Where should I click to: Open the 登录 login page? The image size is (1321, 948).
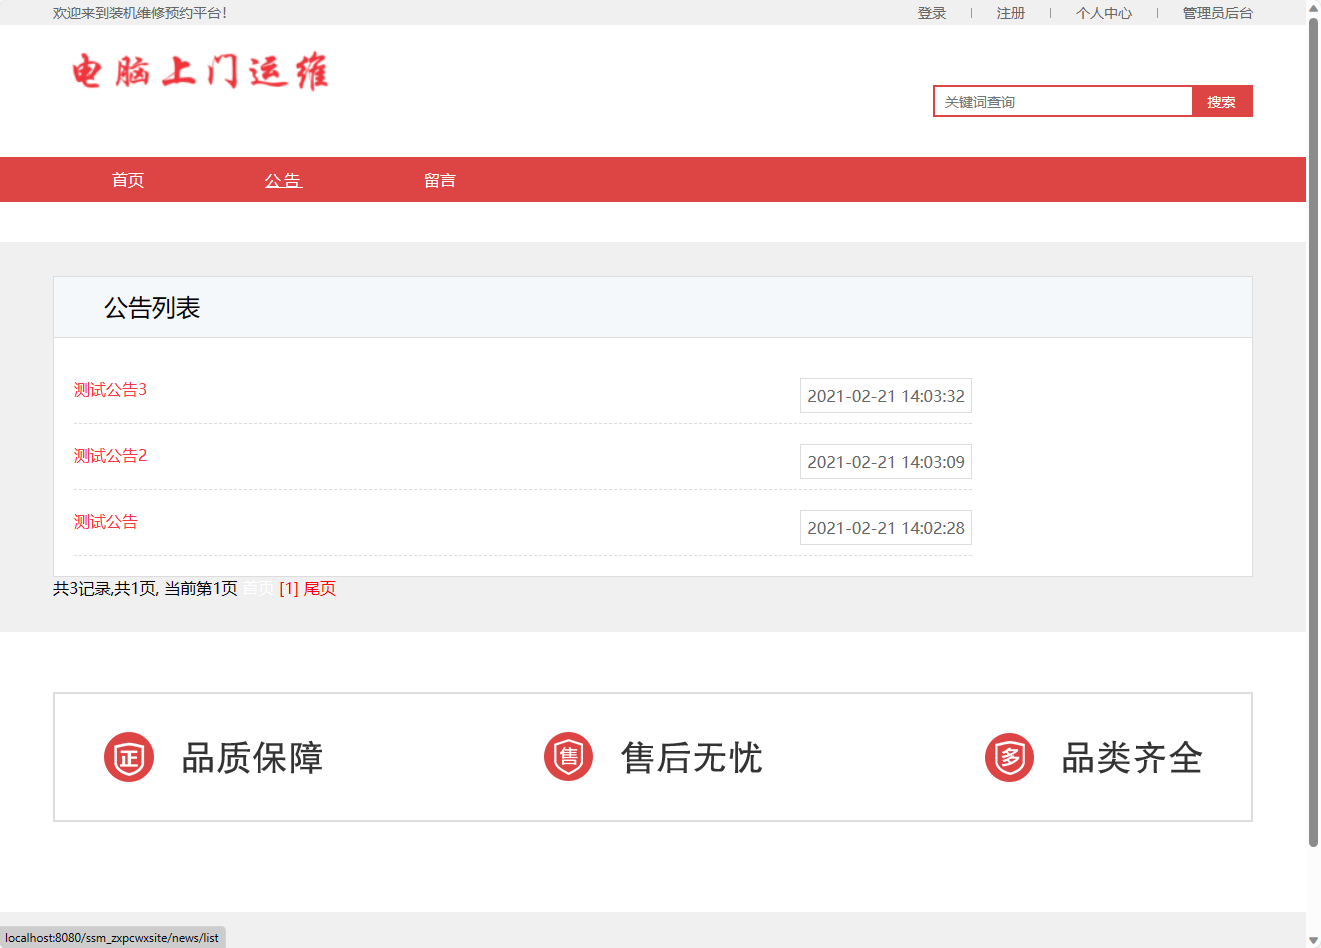coord(931,13)
